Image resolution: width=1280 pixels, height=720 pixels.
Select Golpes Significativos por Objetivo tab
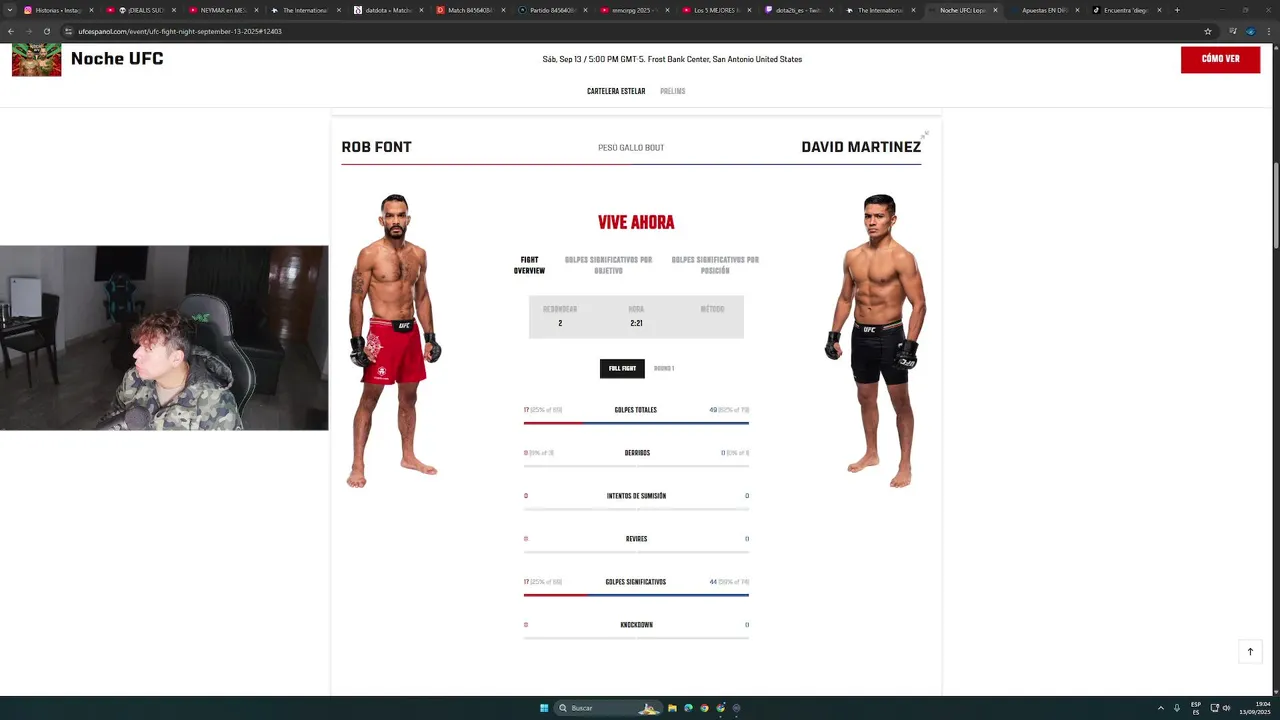(608, 265)
